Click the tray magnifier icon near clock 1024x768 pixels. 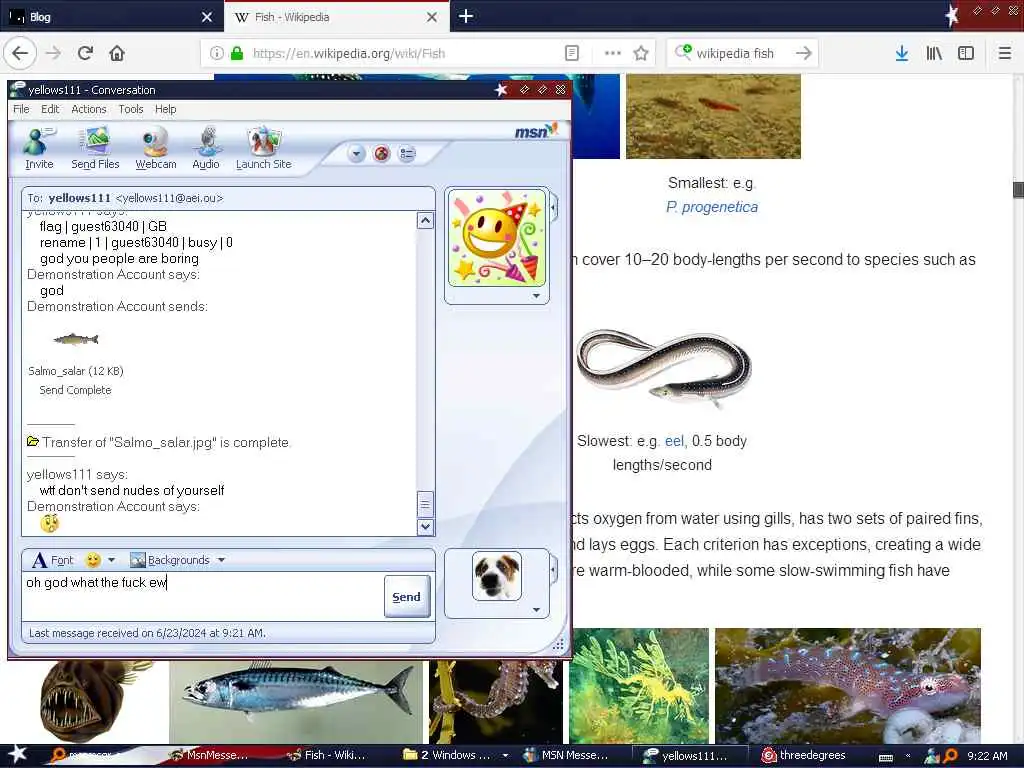(x=950, y=756)
